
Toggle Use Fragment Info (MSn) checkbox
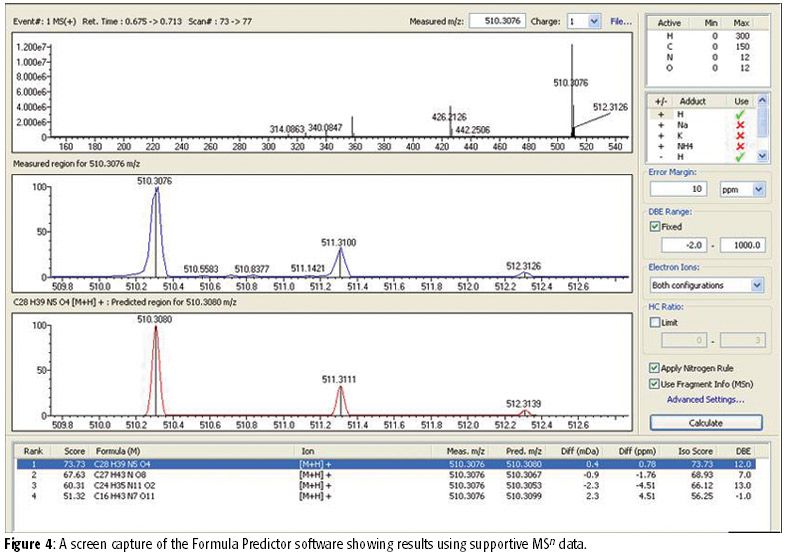[x=654, y=384]
